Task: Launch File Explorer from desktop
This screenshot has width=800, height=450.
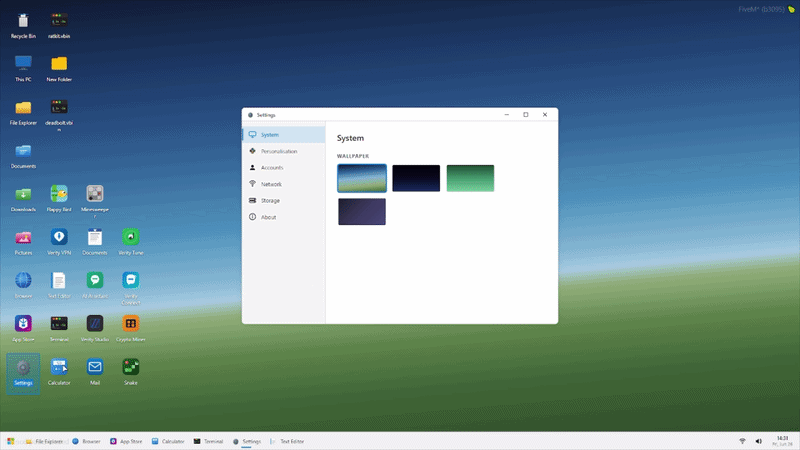Action: click(23, 112)
